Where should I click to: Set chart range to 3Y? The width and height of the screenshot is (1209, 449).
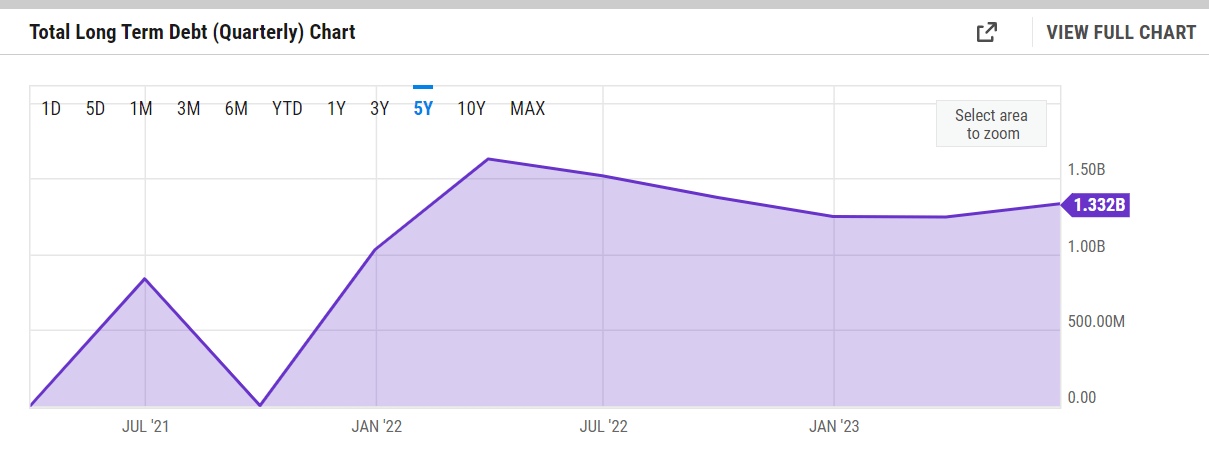click(x=379, y=109)
